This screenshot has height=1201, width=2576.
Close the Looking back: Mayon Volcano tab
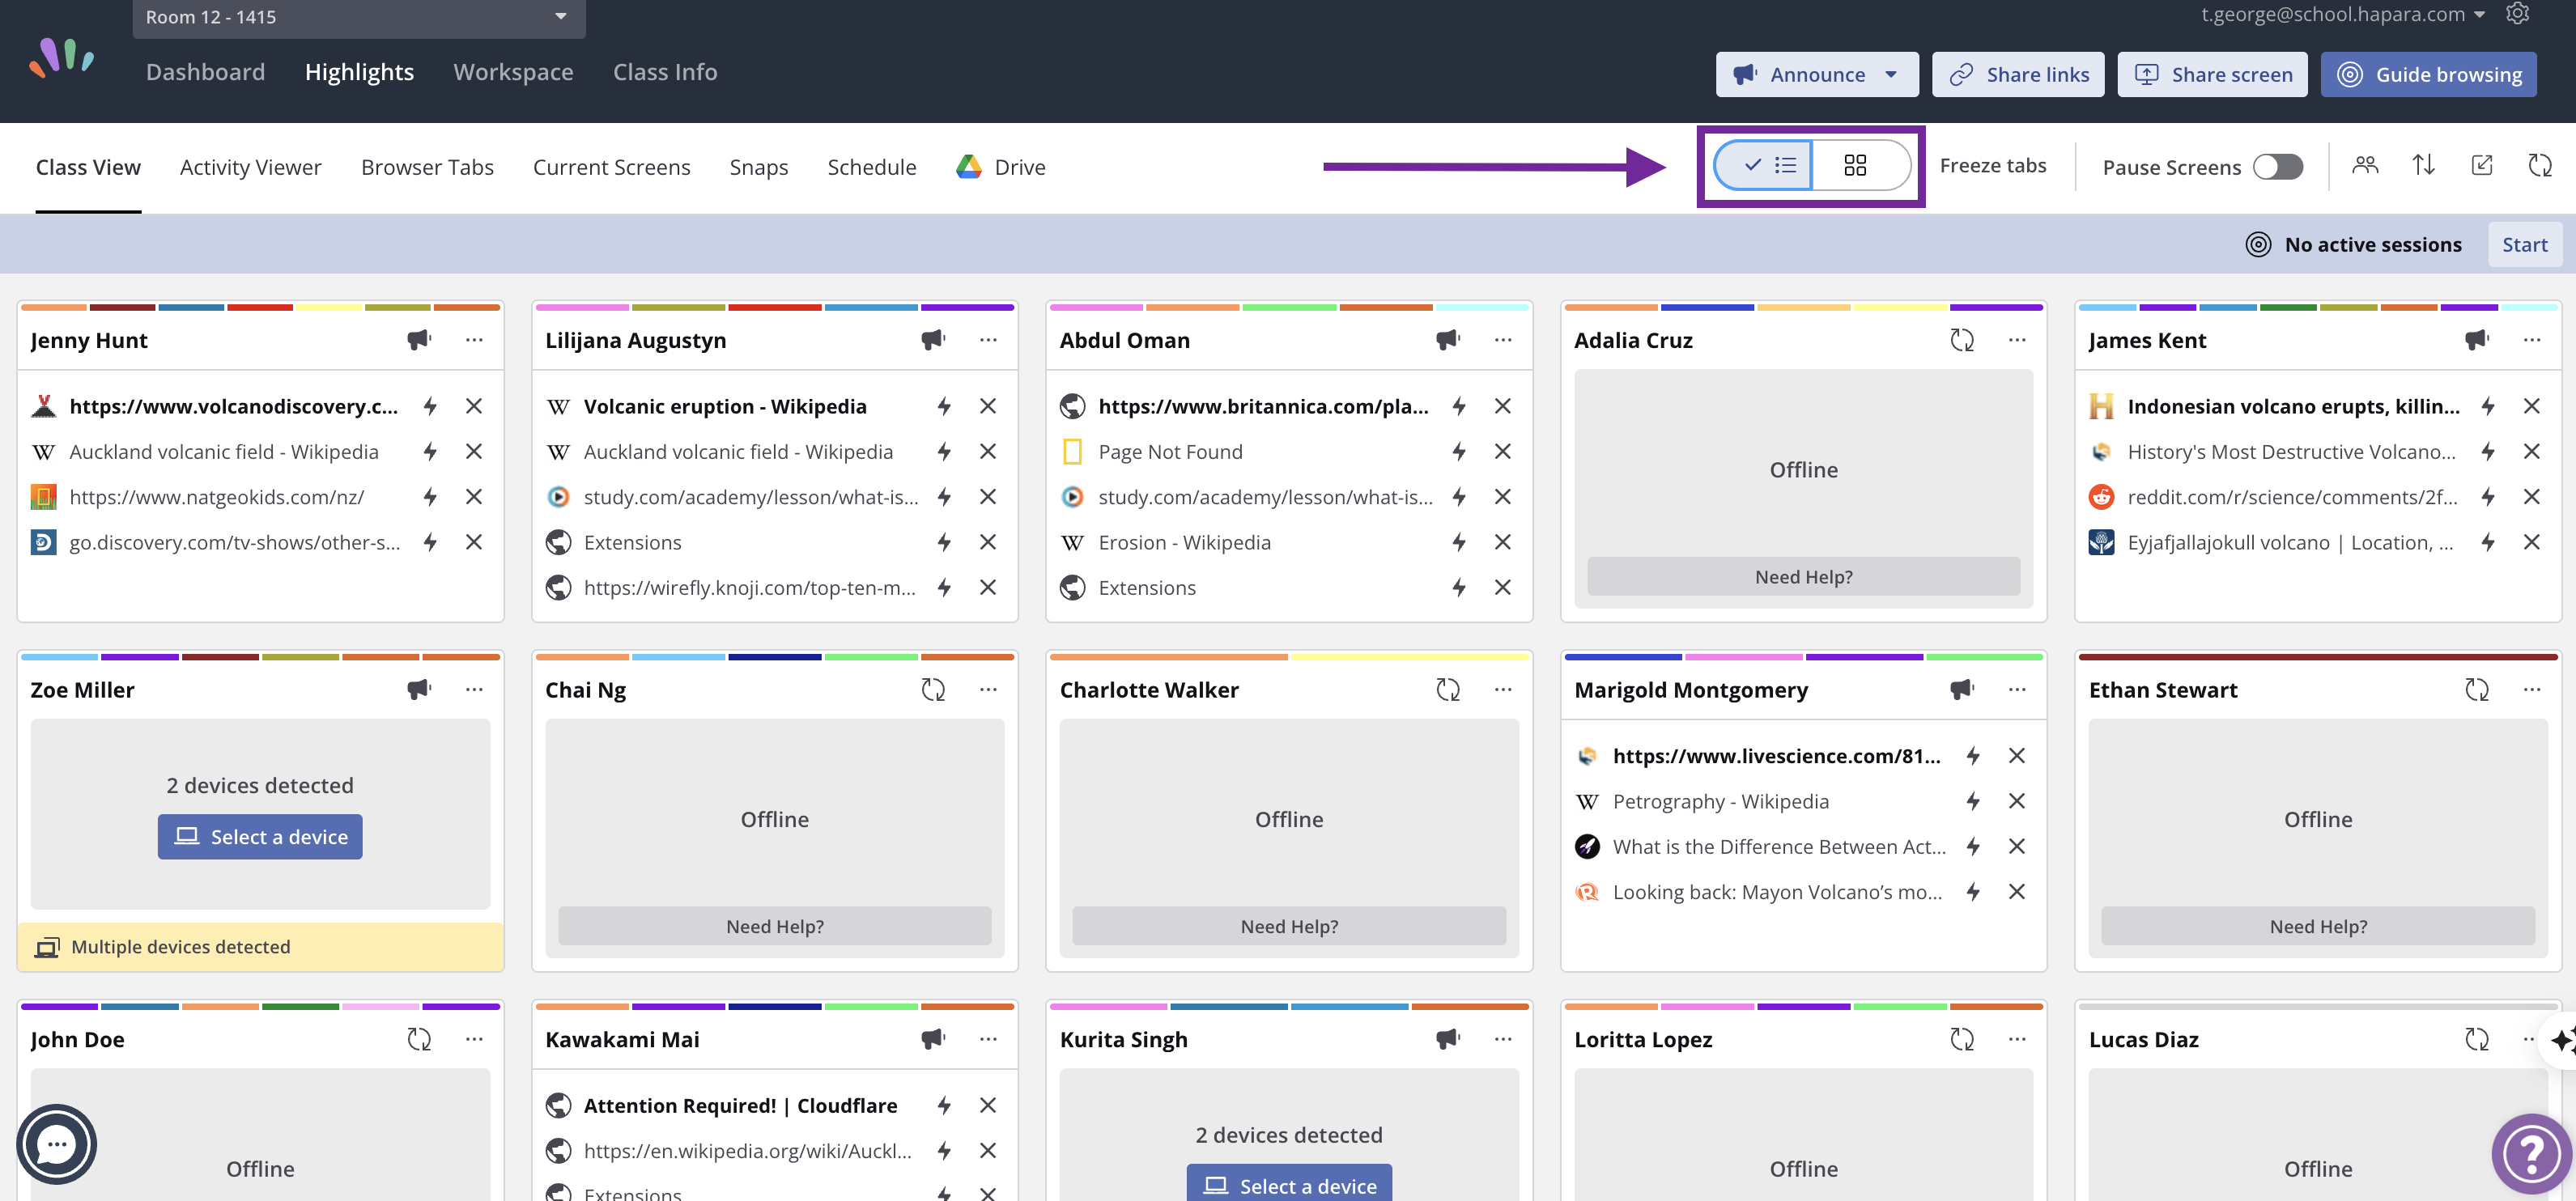click(x=2017, y=892)
